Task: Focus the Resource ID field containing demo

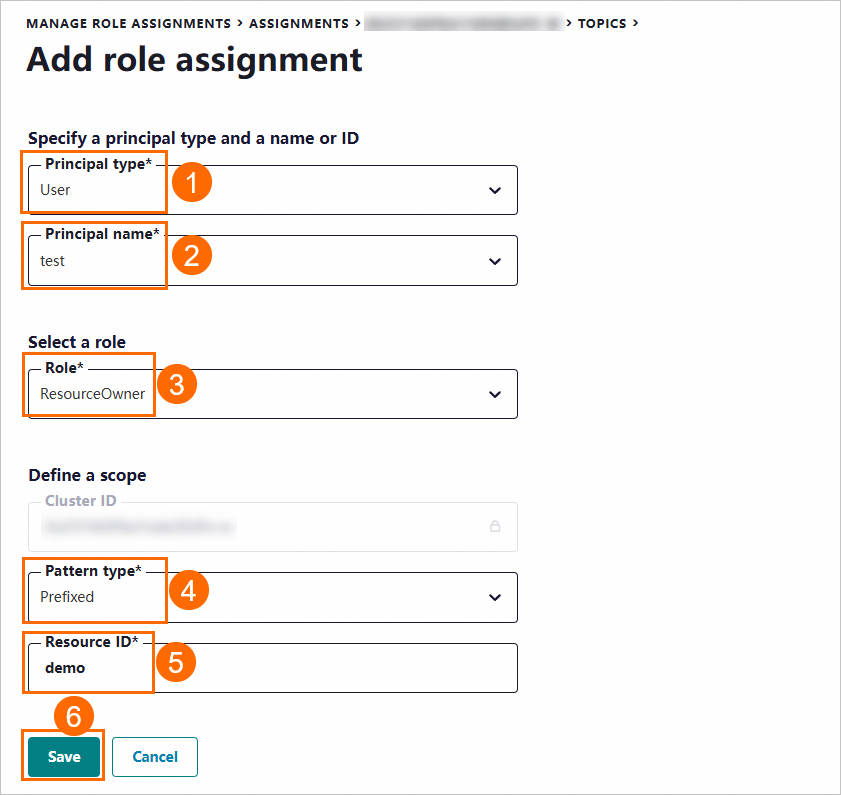Action: click(272, 668)
